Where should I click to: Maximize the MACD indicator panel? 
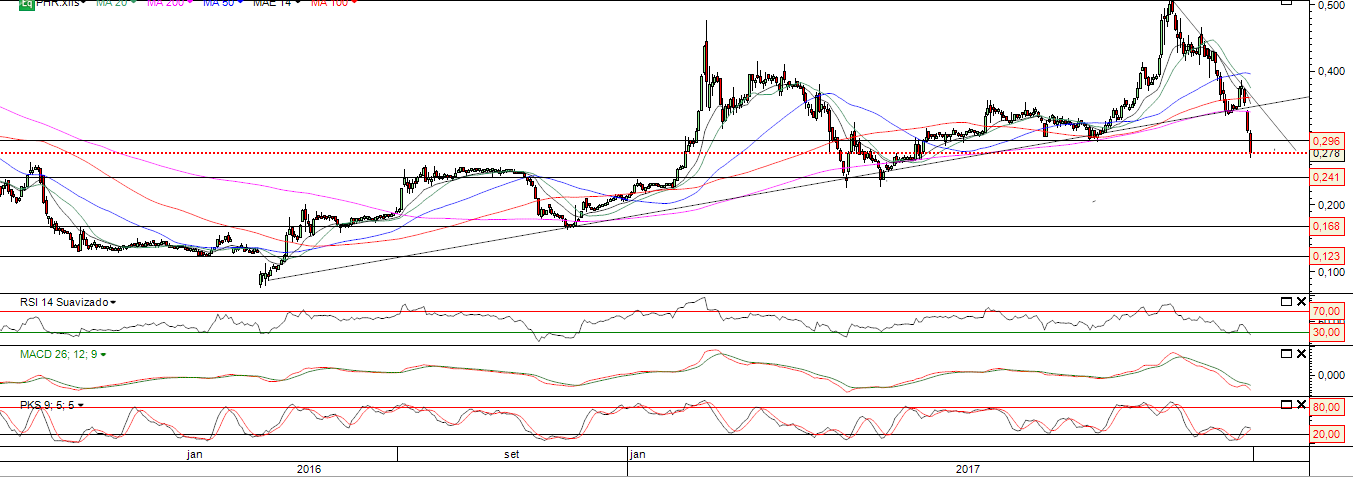click(x=1286, y=353)
